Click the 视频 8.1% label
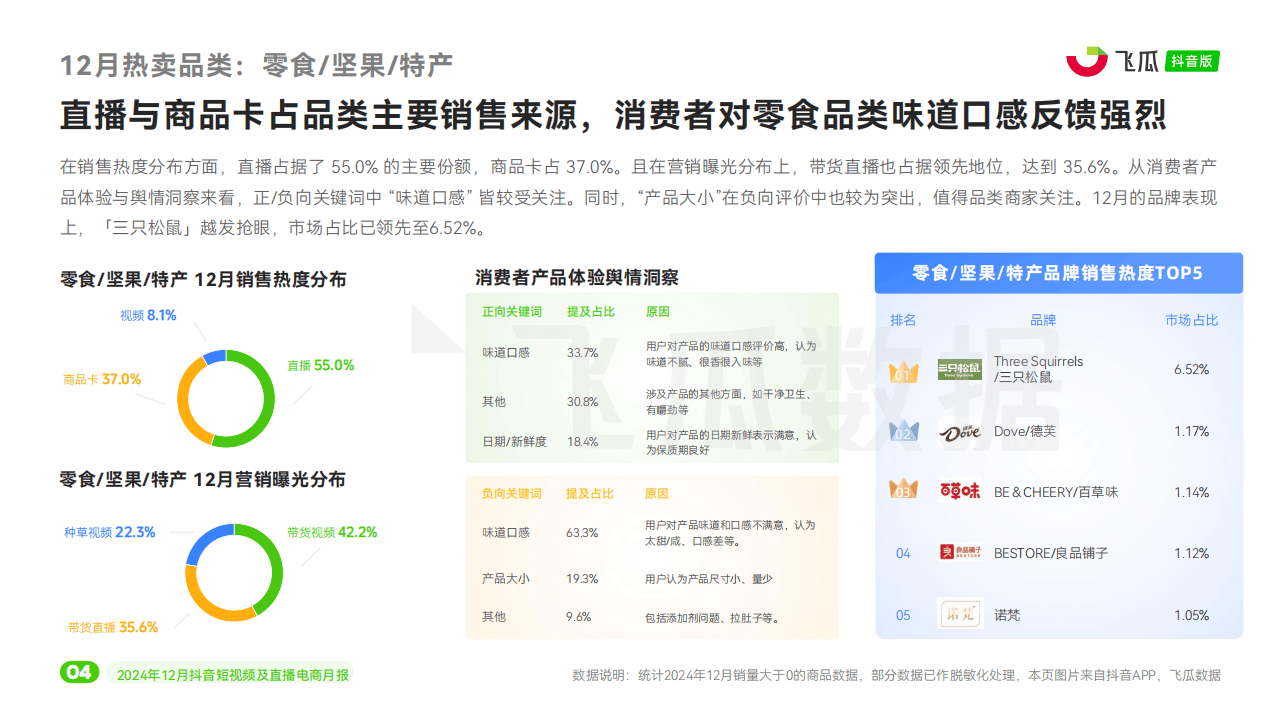This screenshot has width=1280, height=720. [148, 315]
